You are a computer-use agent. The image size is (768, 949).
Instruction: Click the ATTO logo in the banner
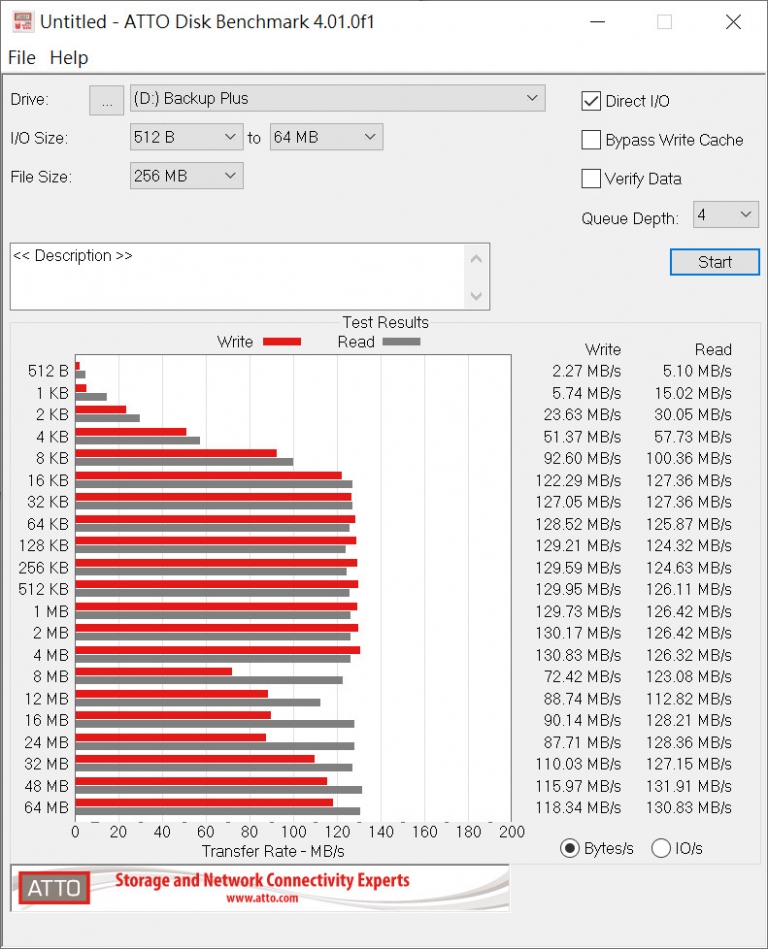coord(54,888)
